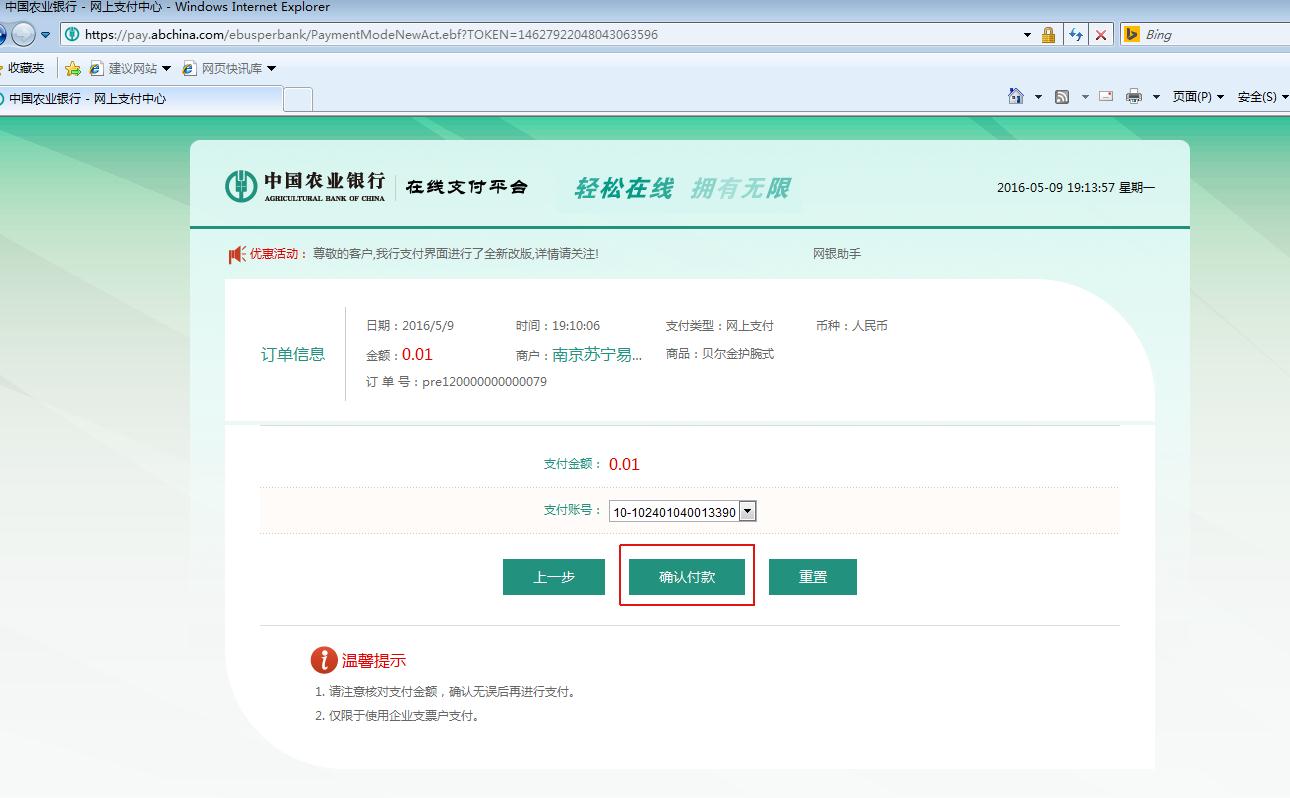Open a new blank tab

(298, 98)
